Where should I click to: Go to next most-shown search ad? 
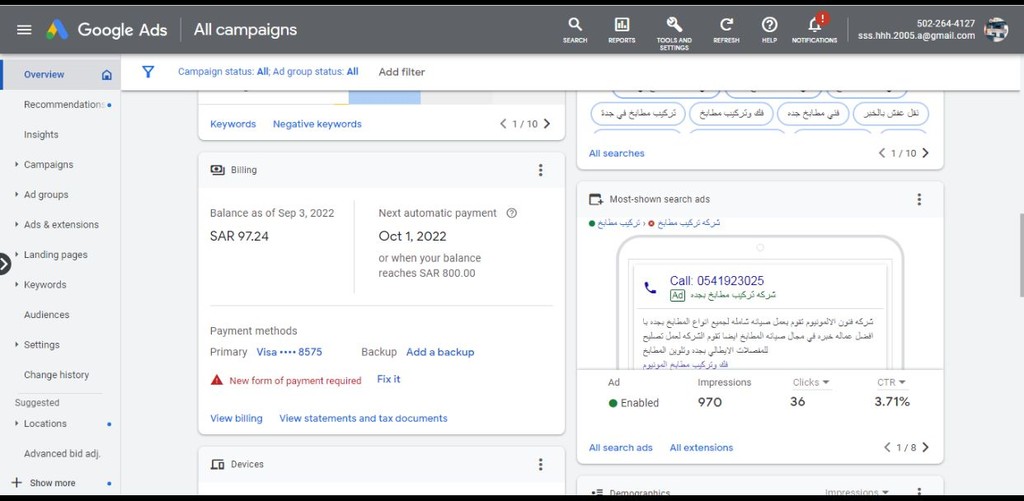point(925,447)
